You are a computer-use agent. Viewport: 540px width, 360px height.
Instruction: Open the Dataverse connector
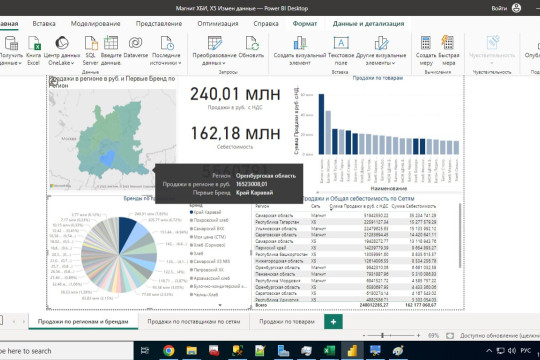[x=136, y=47]
